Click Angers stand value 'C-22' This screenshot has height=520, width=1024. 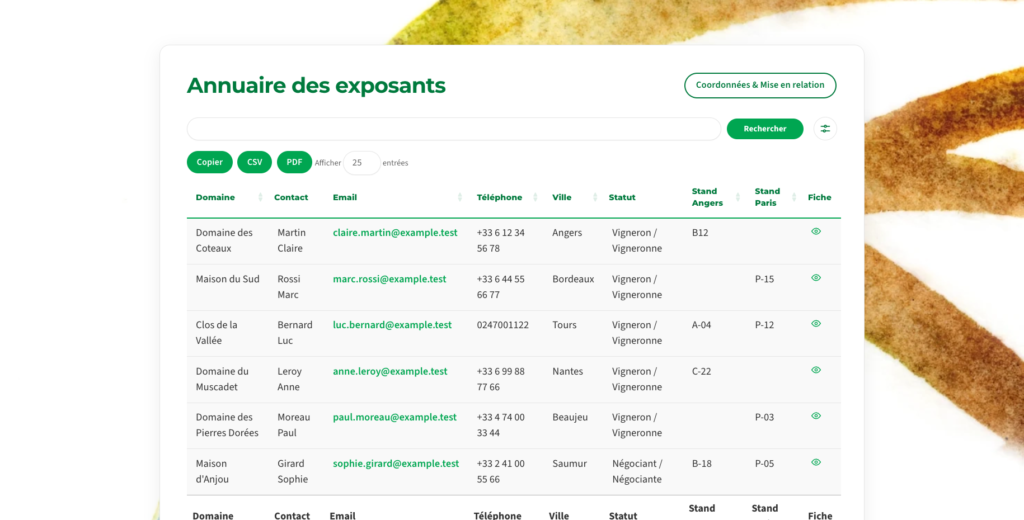pyautogui.click(x=701, y=371)
